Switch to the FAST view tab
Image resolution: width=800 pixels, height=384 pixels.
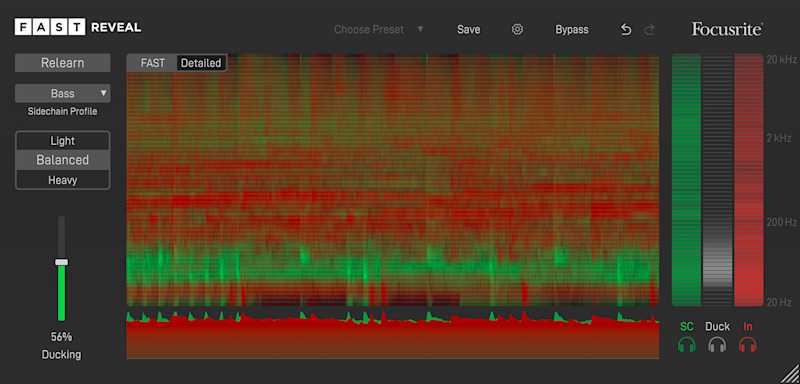[153, 63]
